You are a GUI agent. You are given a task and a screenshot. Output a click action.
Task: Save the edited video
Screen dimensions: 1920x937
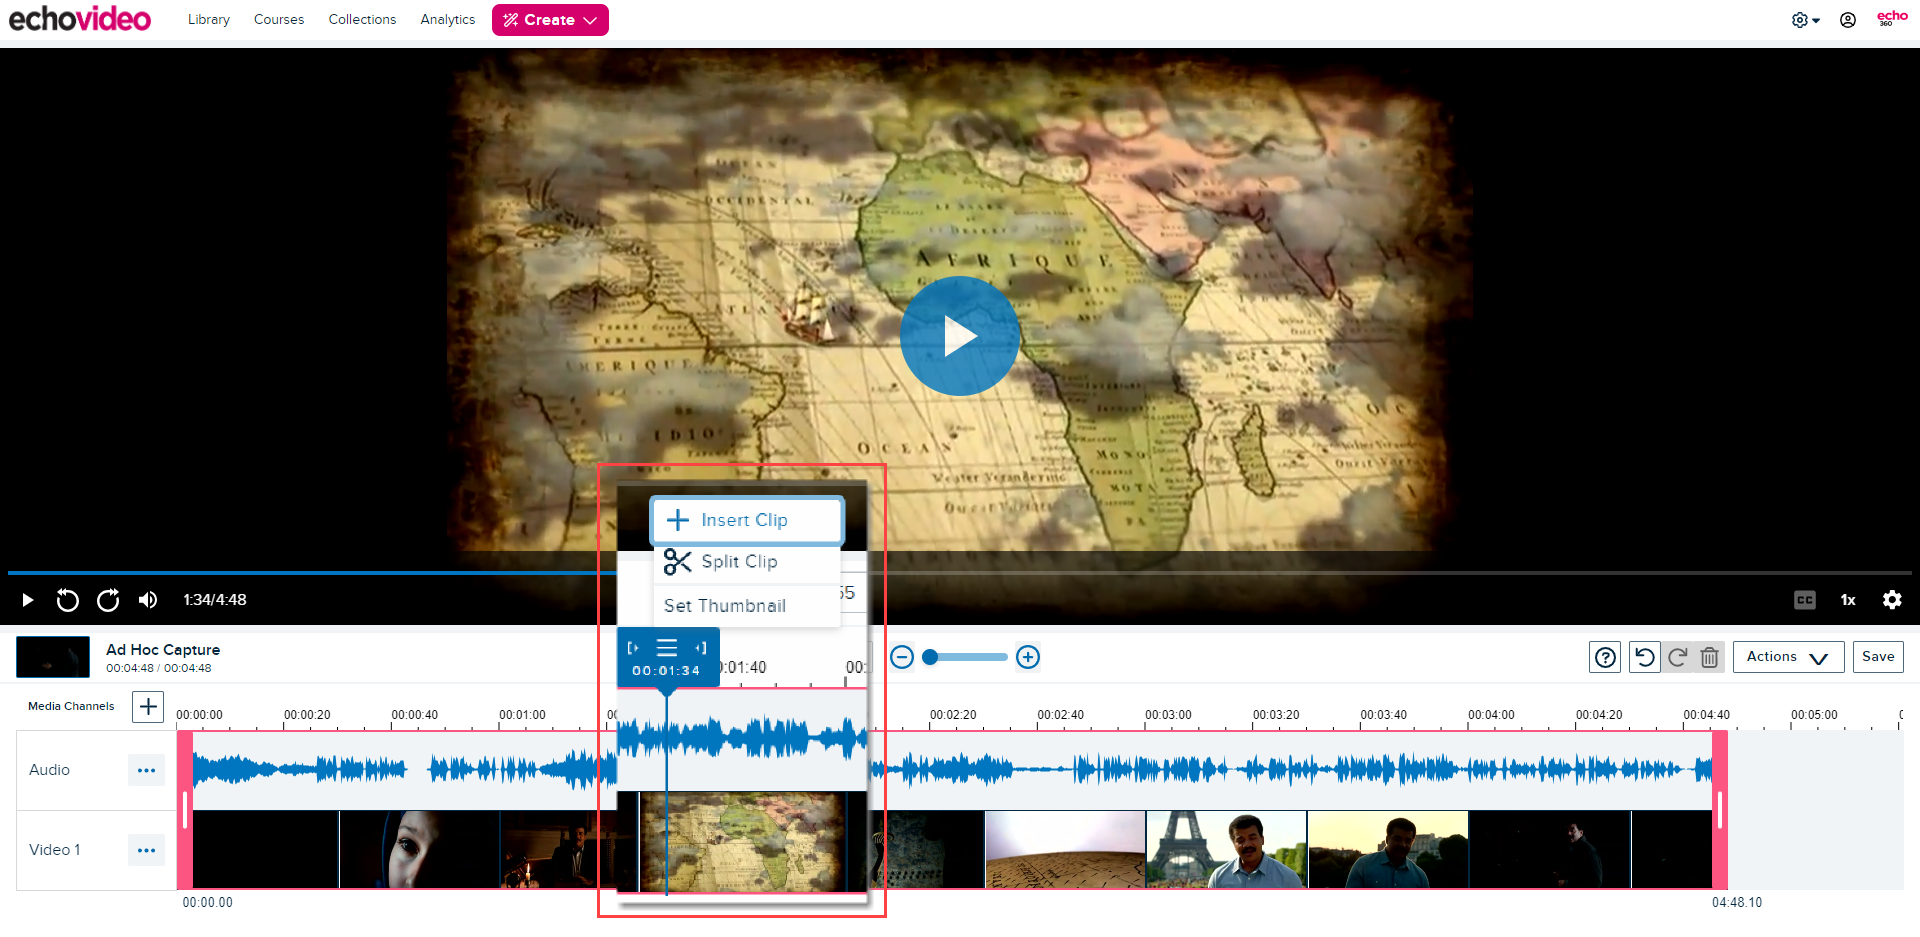[x=1878, y=657]
